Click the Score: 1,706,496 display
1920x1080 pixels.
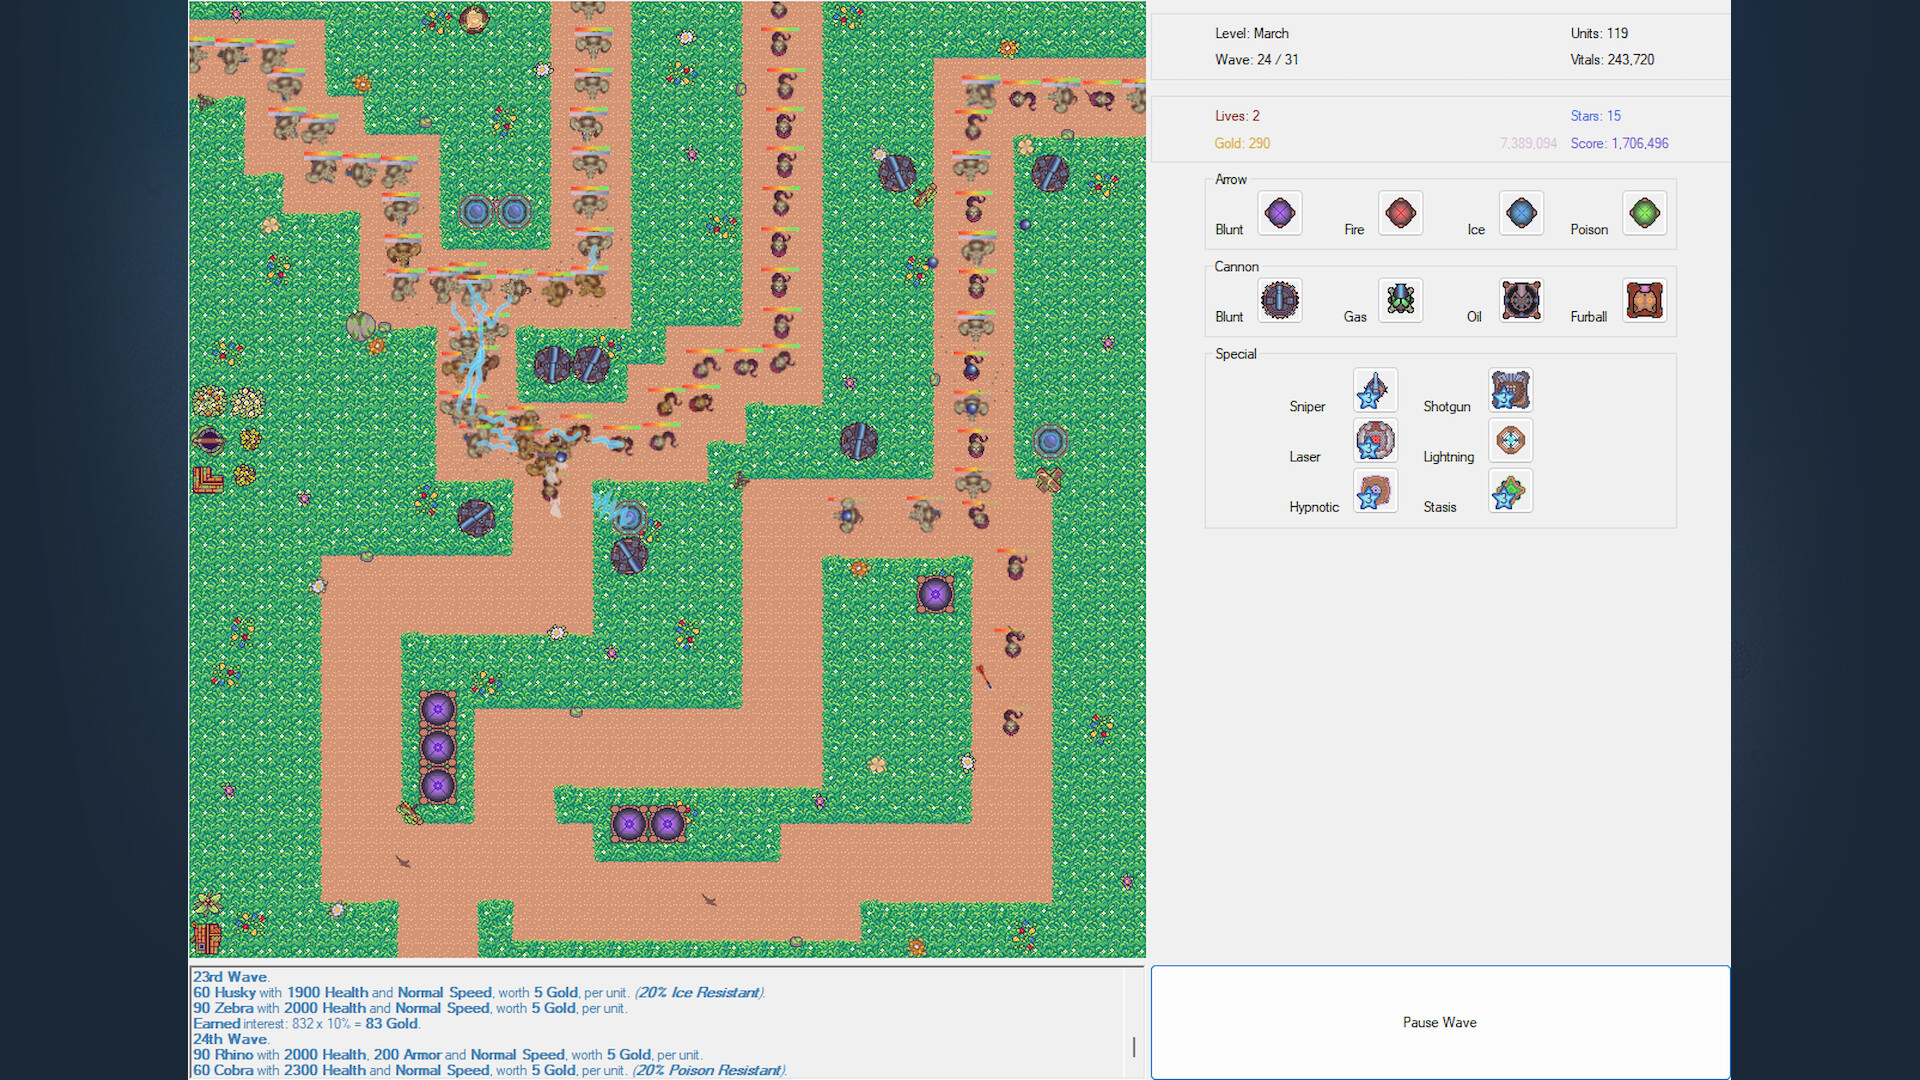coord(1619,143)
